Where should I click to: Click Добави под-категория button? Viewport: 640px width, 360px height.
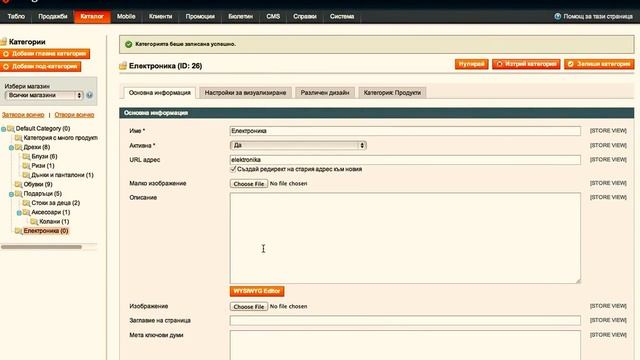(40, 66)
